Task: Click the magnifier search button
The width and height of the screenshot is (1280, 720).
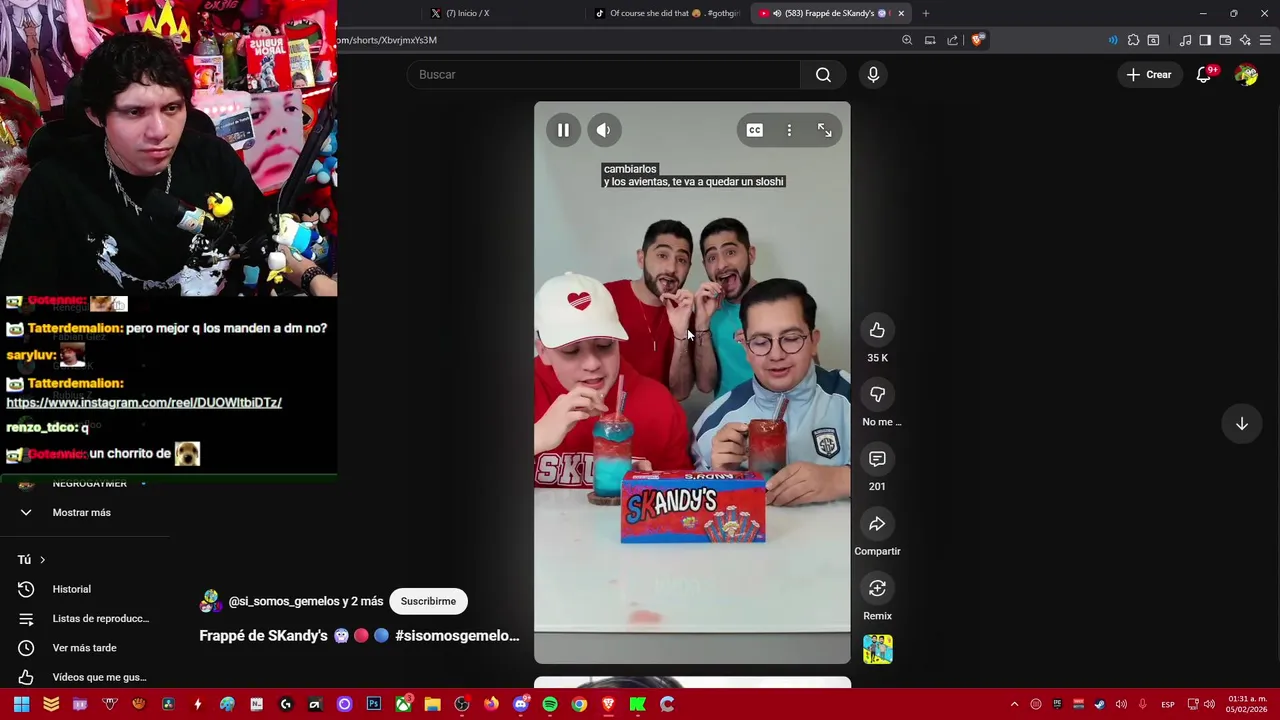Action: click(823, 75)
